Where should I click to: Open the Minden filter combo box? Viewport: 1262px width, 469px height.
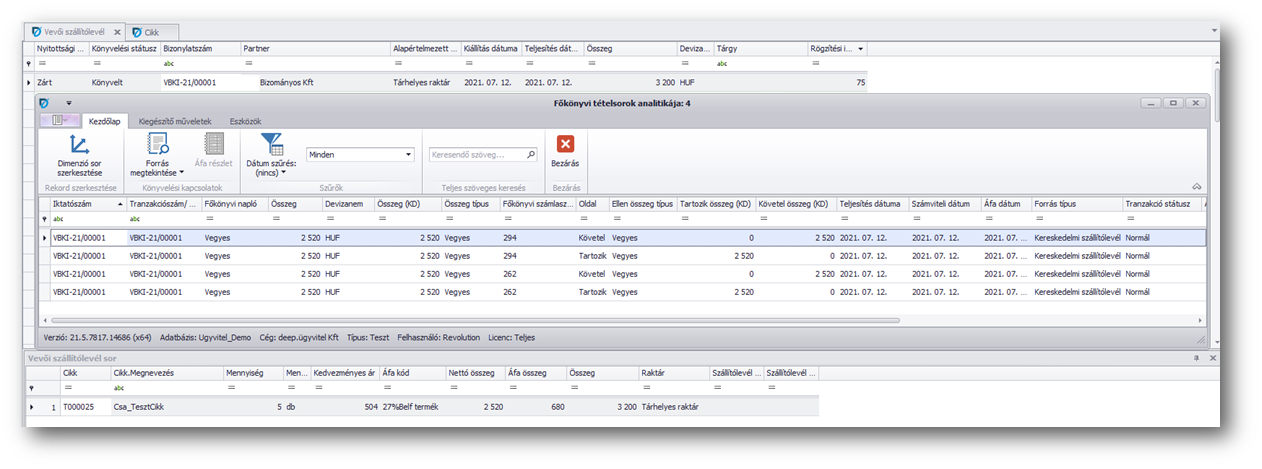360,155
